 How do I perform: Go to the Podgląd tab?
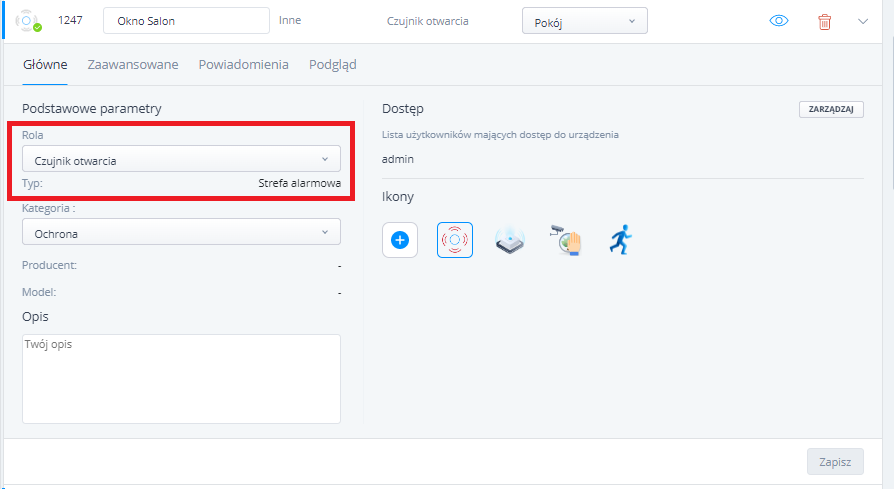[x=332, y=65]
